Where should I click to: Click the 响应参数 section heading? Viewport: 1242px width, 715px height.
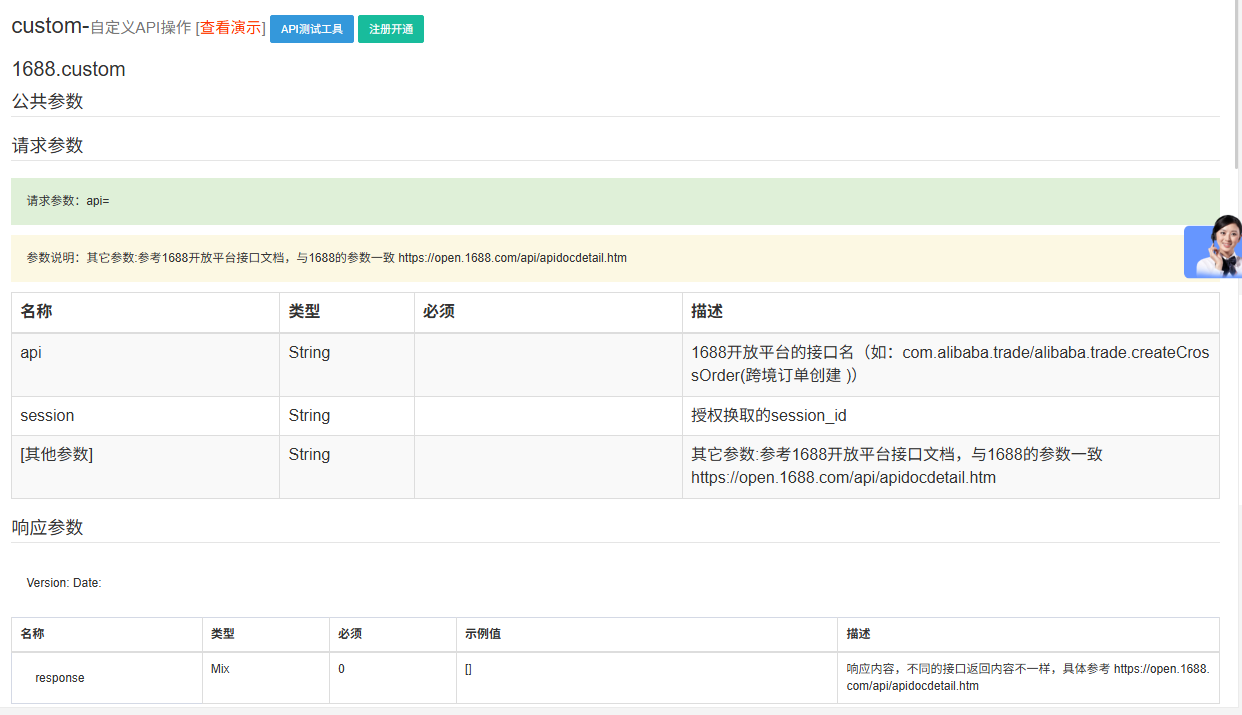[47, 527]
